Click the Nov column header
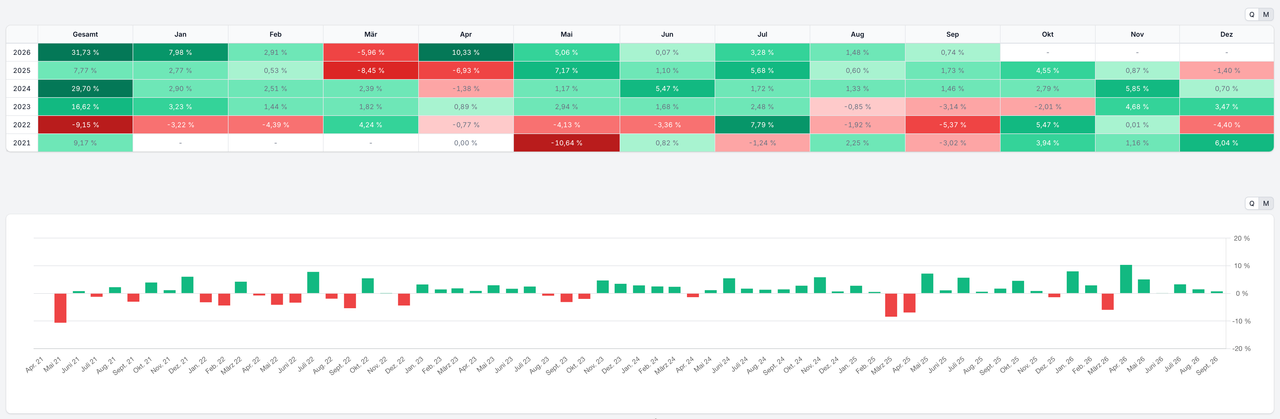The image size is (1280, 419). 1137,34
